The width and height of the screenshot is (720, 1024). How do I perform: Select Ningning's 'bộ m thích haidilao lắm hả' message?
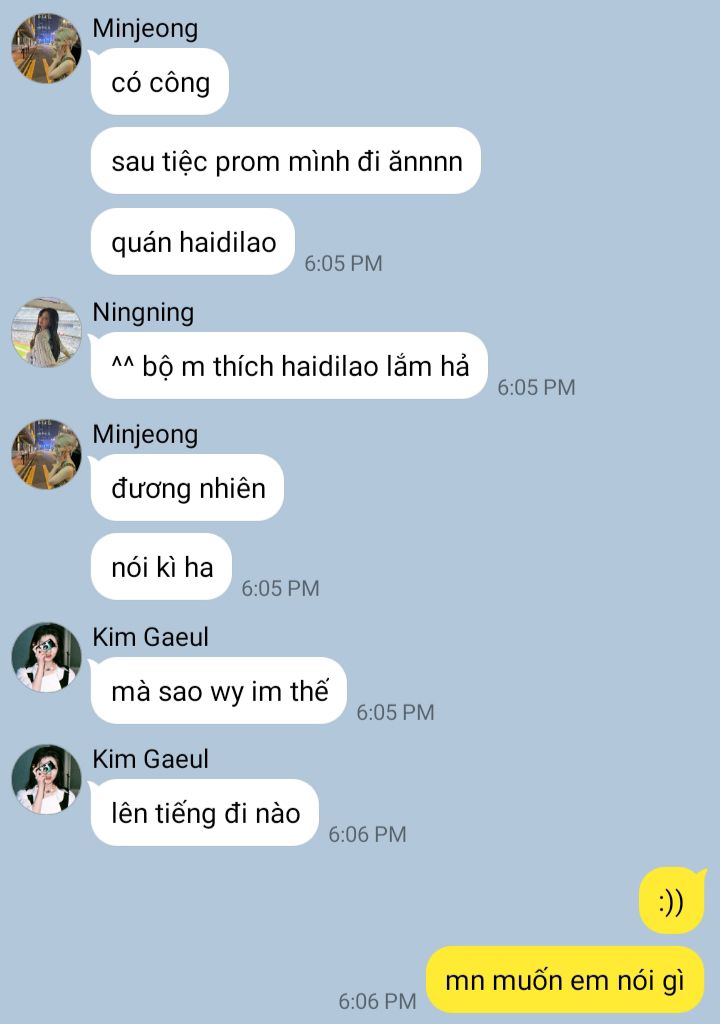(289, 366)
